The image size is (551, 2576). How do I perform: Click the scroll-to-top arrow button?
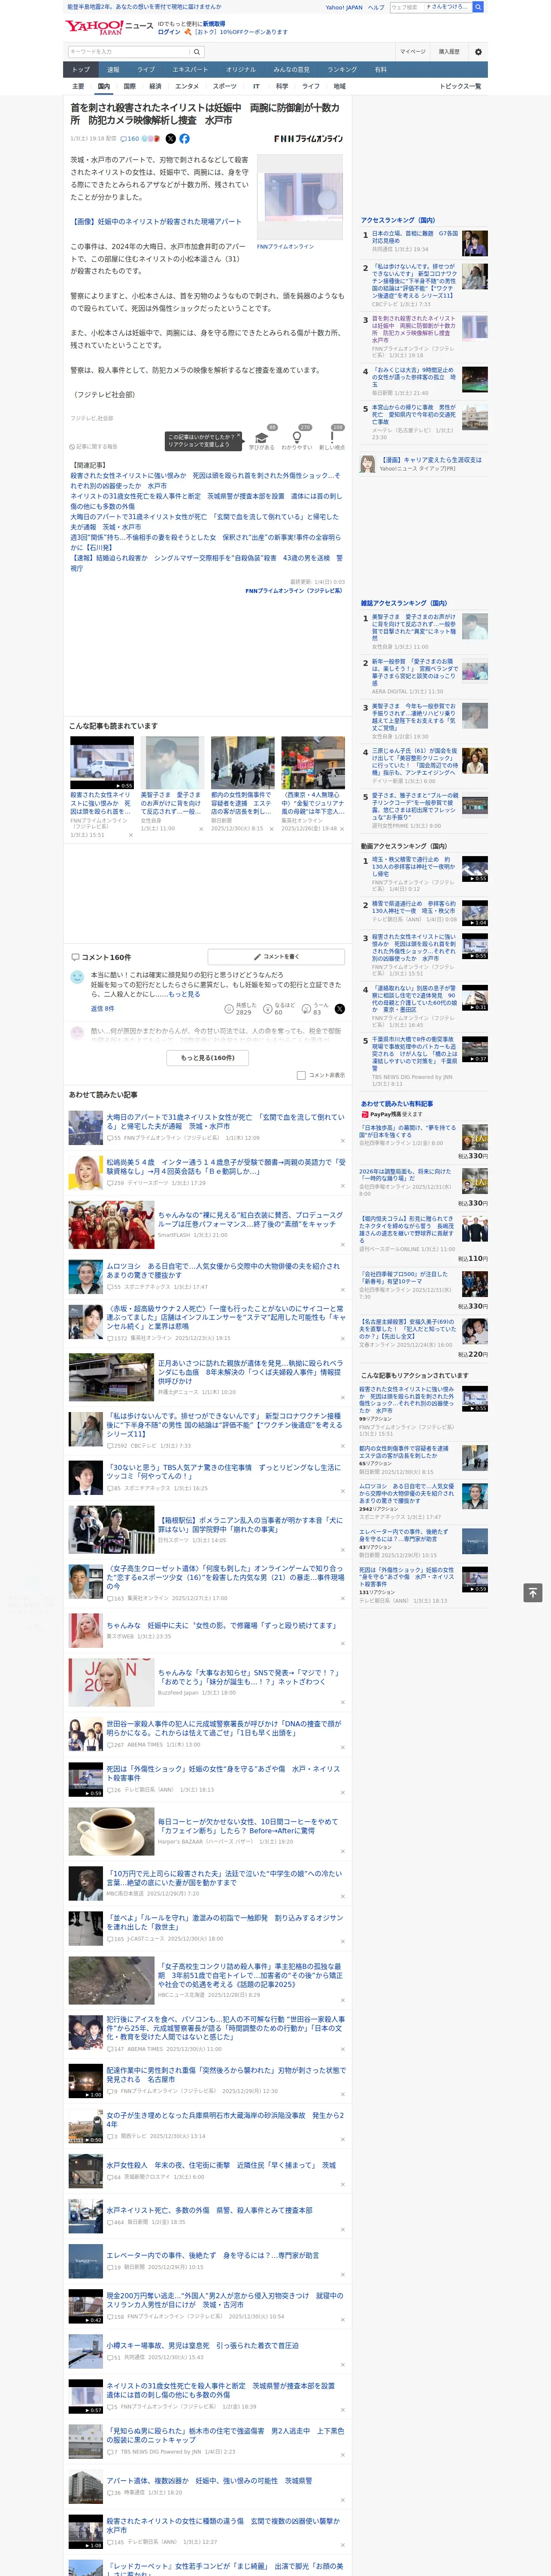(533, 1593)
